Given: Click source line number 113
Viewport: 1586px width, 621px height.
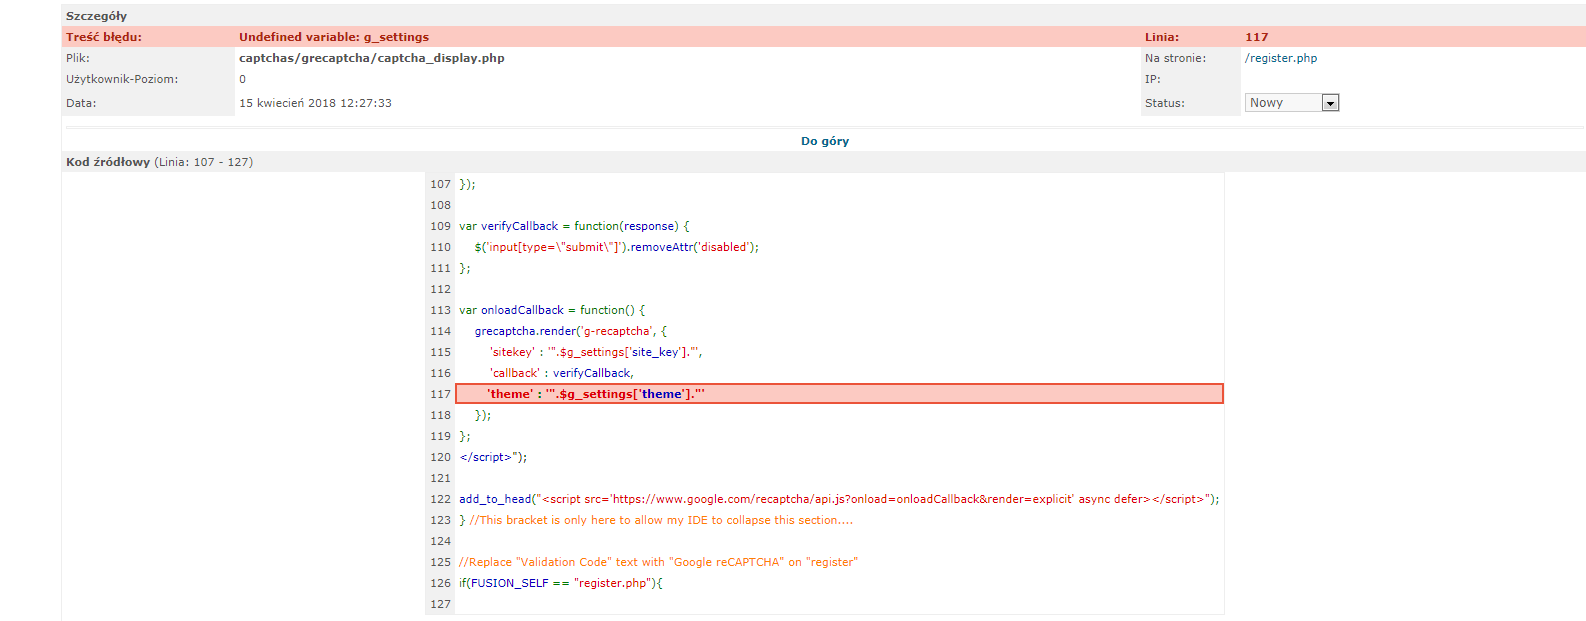Looking at the screenshot, I should pyautogui.click(x=441, y=310).
